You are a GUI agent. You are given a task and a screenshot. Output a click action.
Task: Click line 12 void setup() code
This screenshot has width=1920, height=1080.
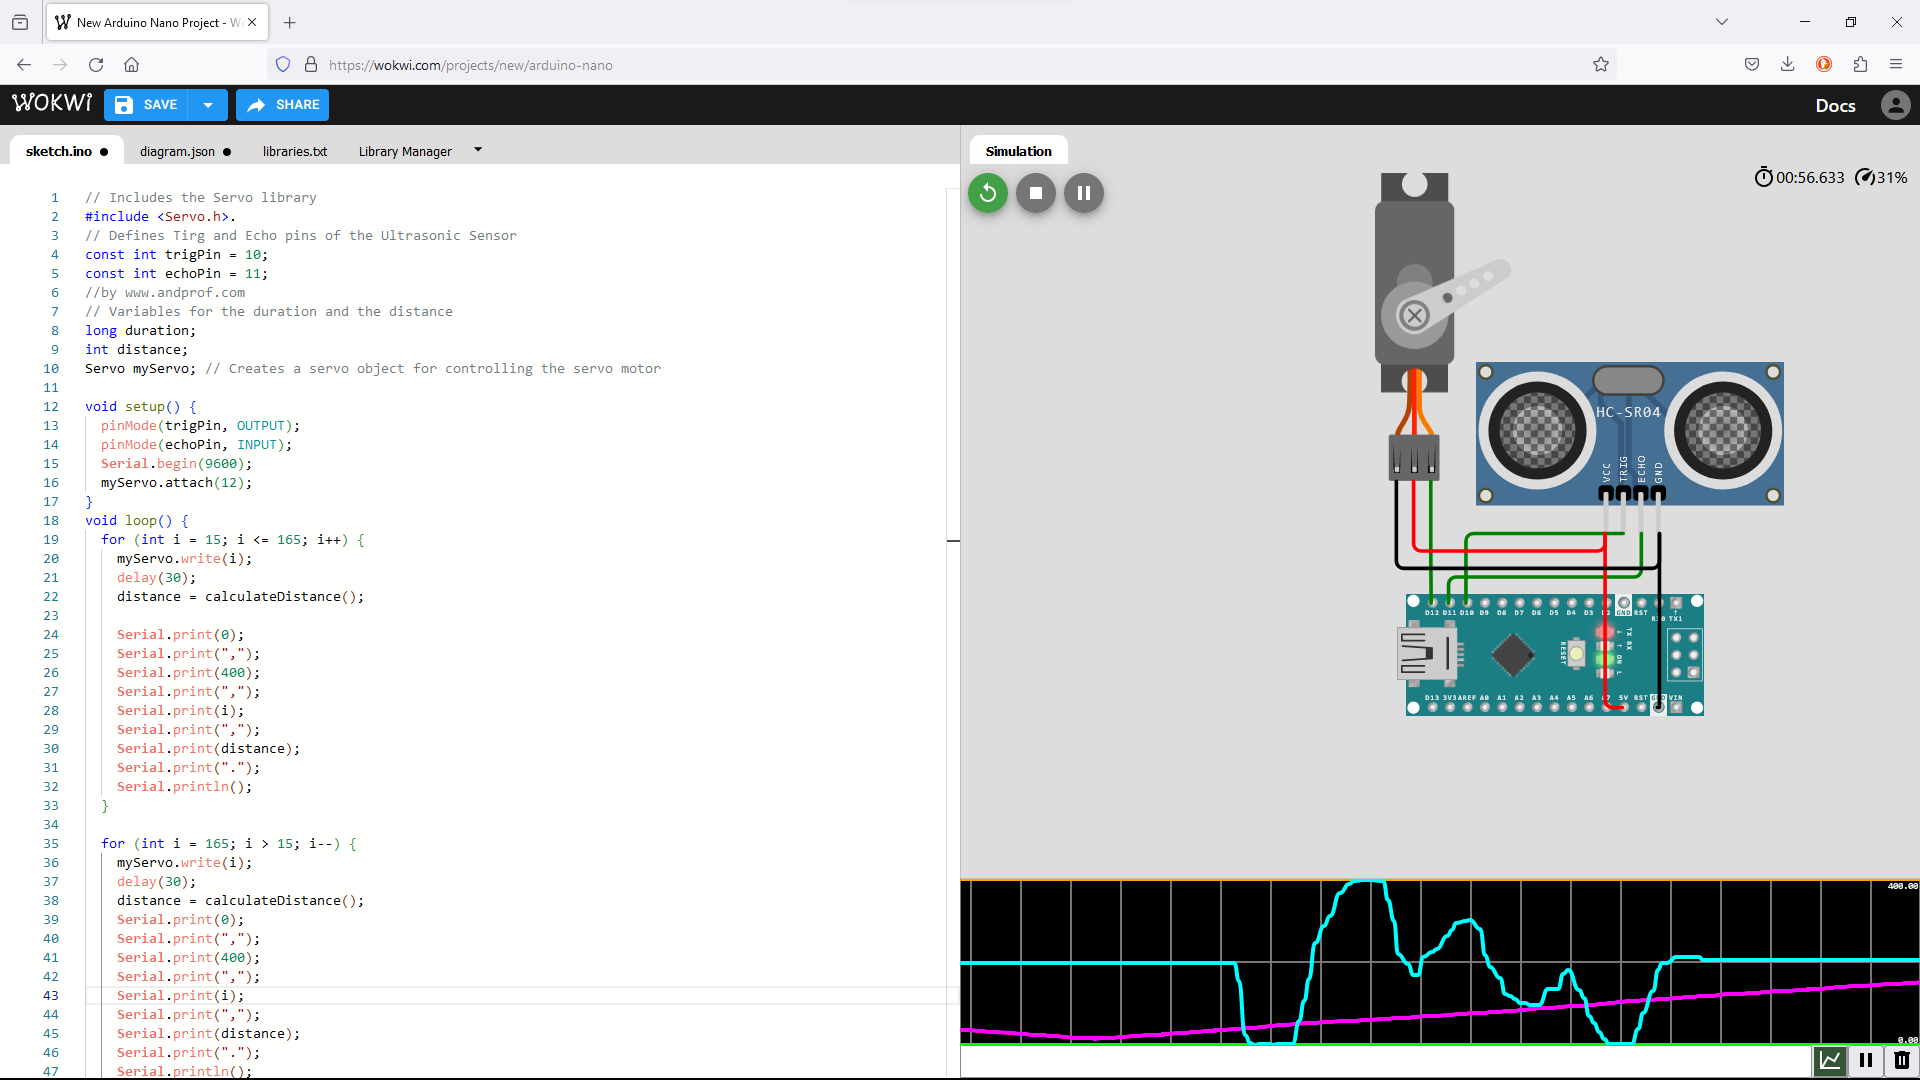(141, 407)
